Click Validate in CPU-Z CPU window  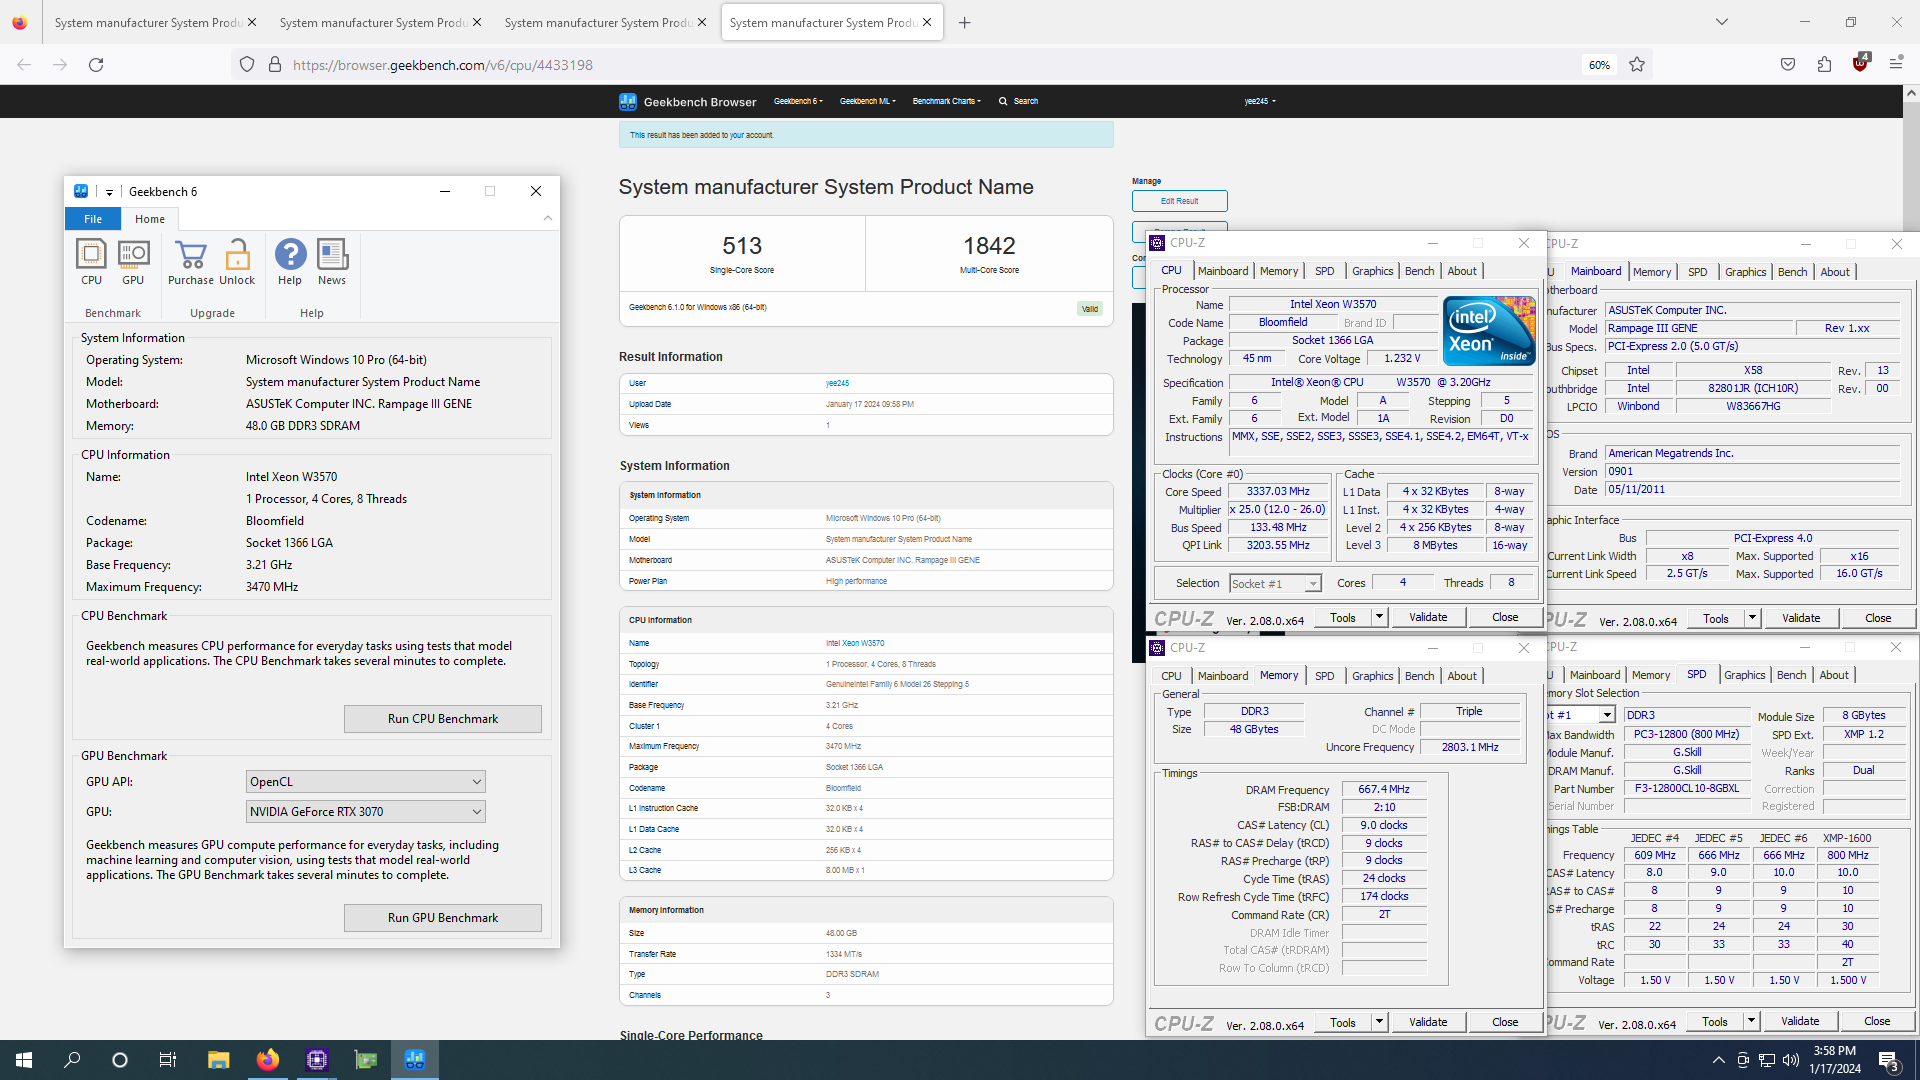1428,617
